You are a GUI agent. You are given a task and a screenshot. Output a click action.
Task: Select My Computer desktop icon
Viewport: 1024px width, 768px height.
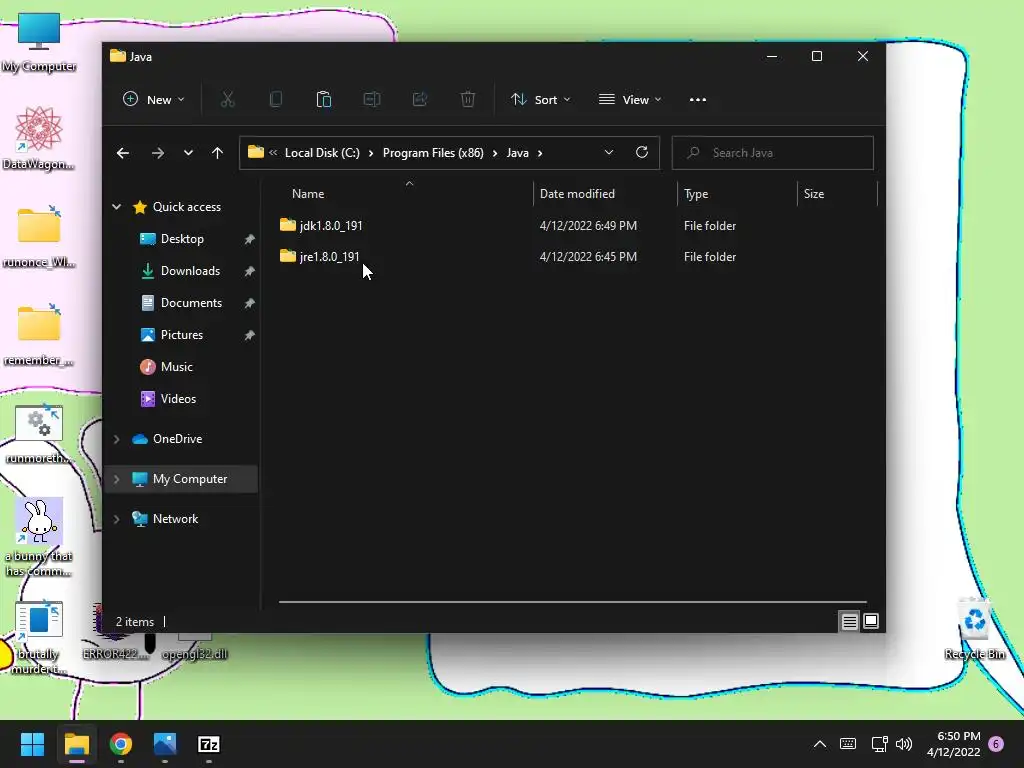(39, 42)
